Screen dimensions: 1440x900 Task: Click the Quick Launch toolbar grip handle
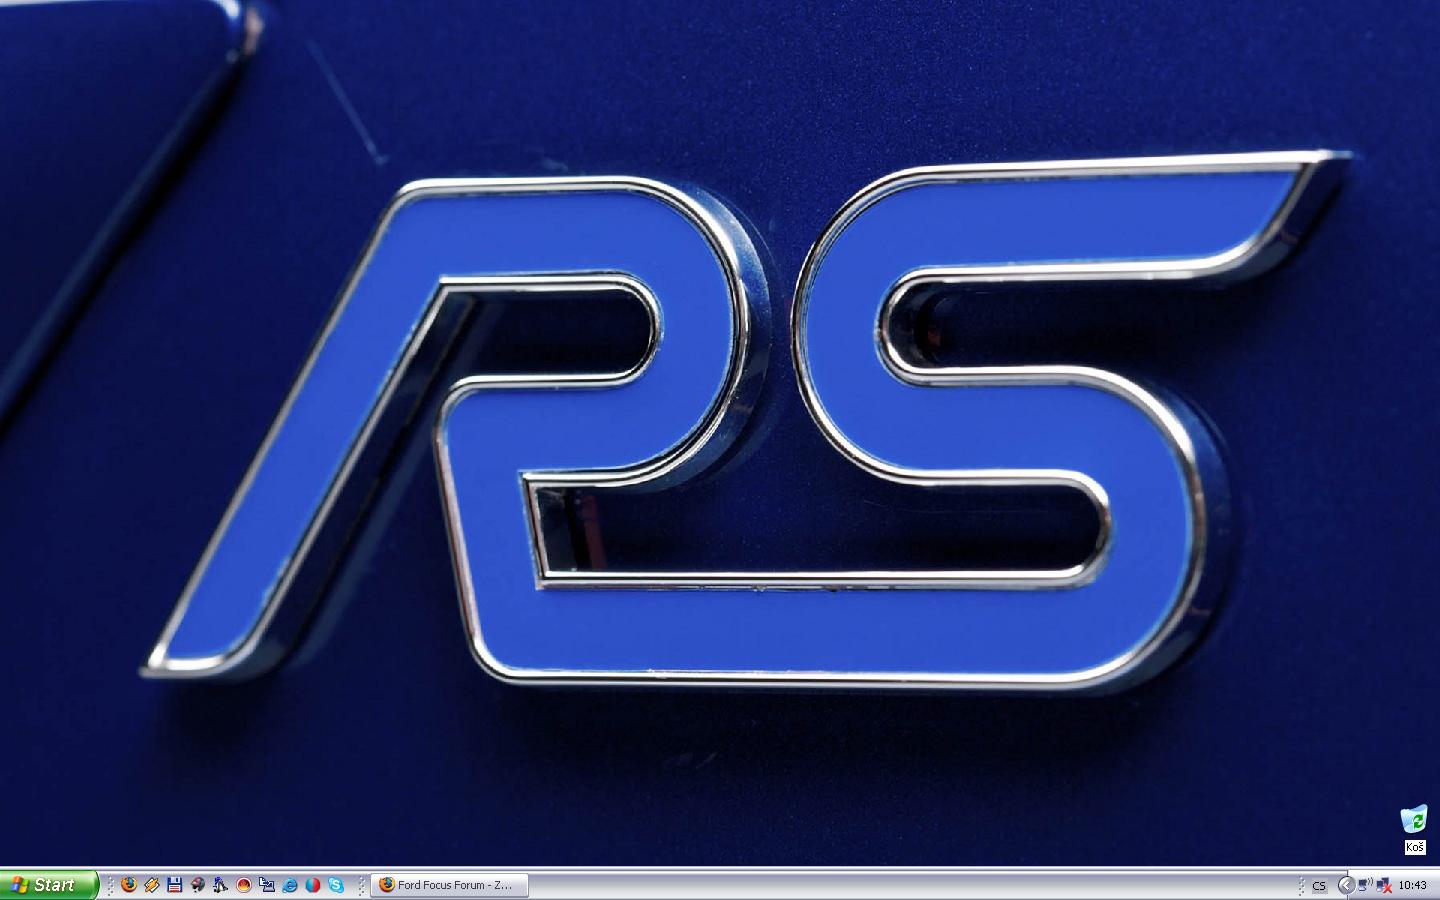click(x=111, y=885)
